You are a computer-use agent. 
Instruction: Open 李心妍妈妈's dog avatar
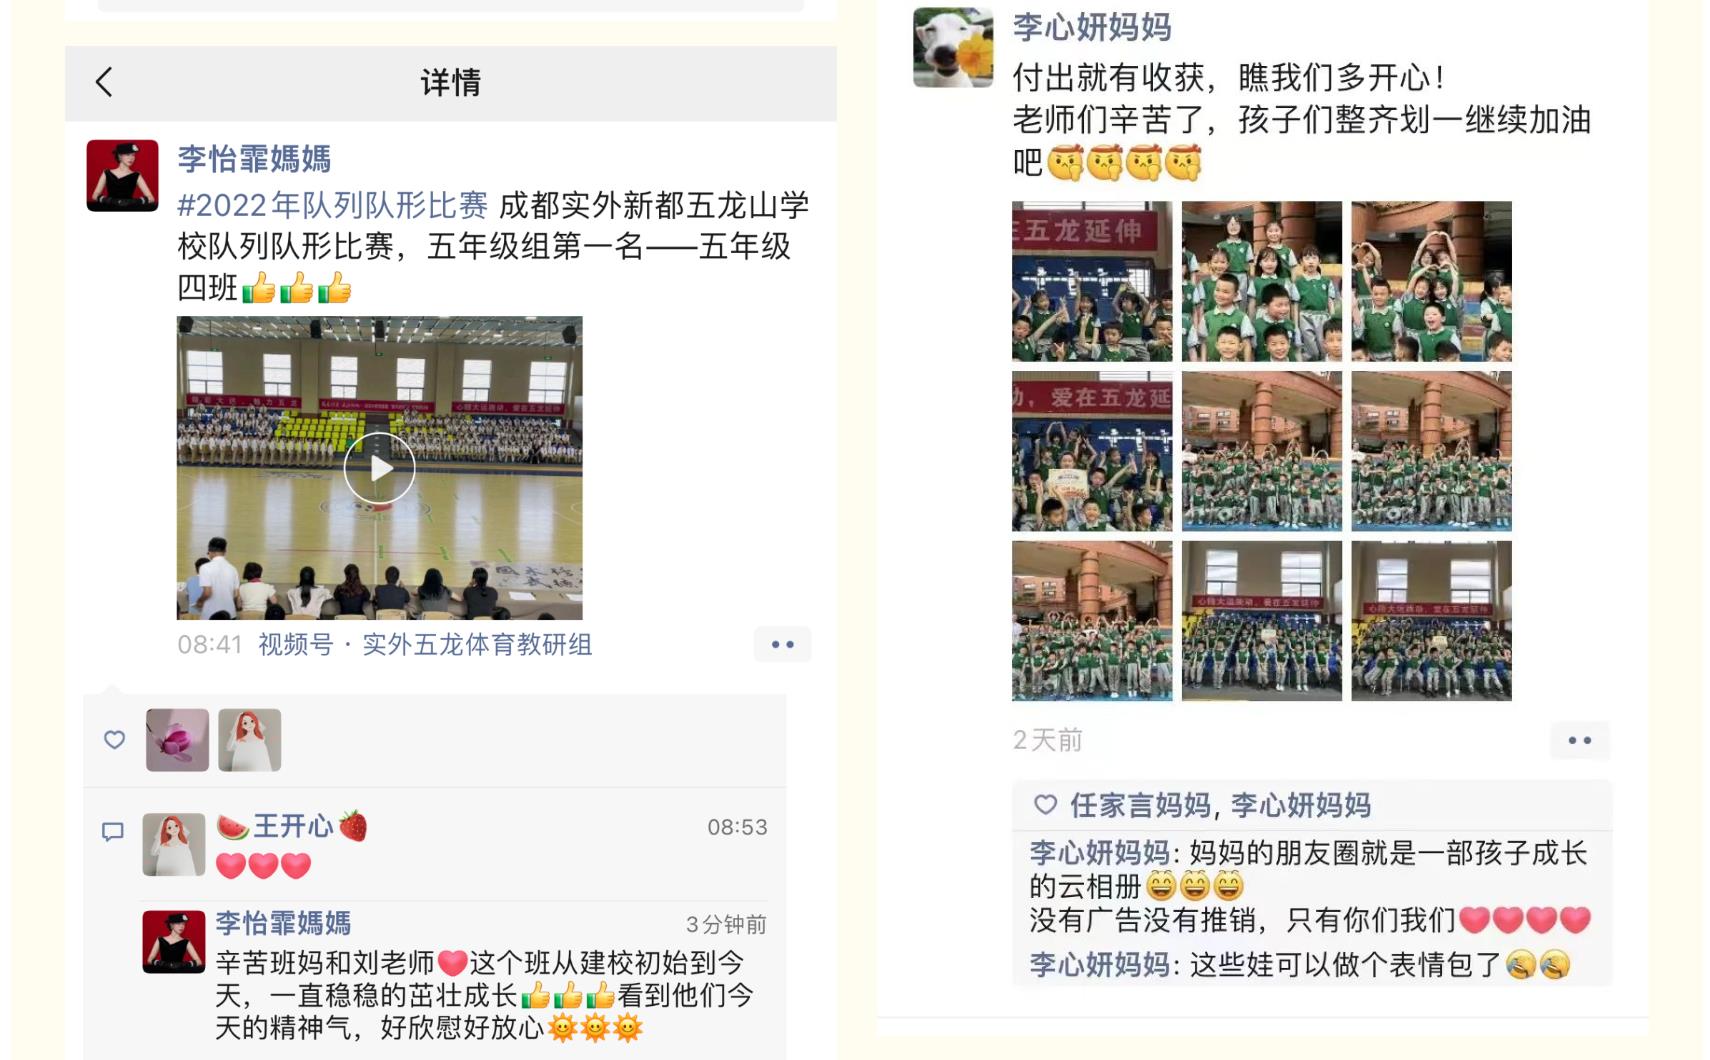(x=953, y=47)
